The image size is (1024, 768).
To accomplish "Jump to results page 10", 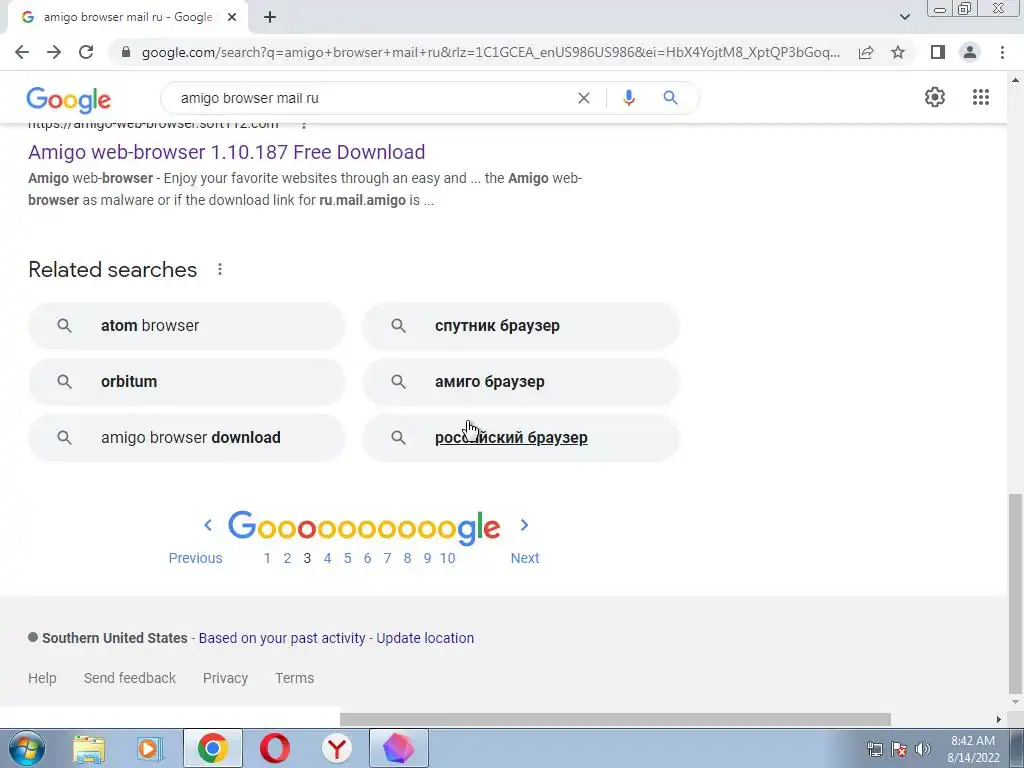I will tap(447, 558).
